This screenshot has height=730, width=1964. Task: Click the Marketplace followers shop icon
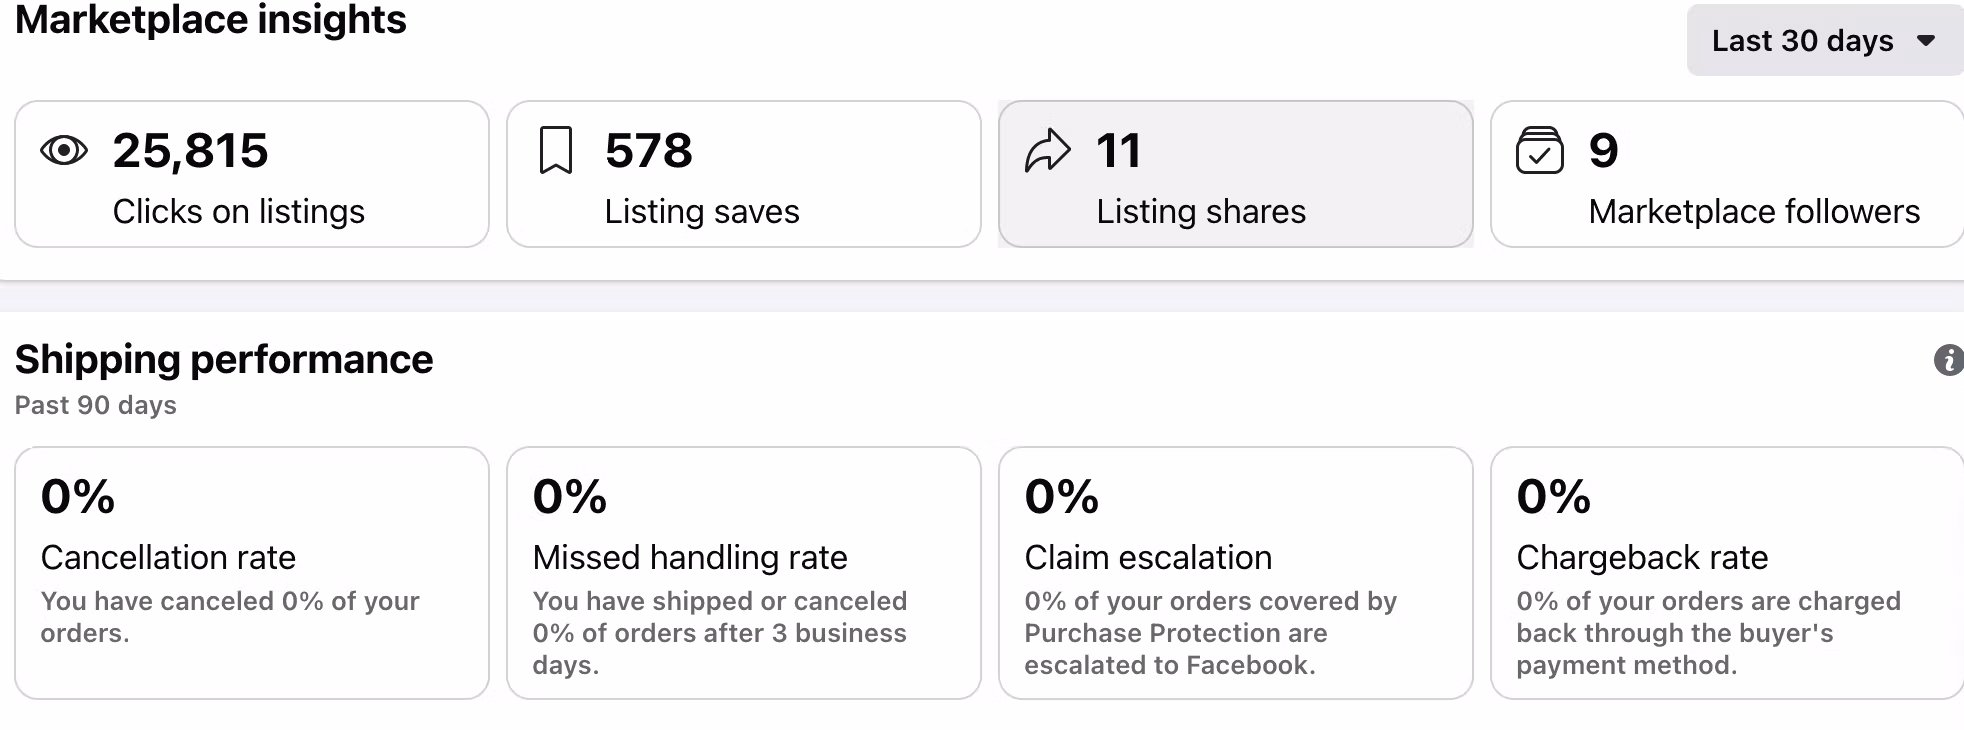click(x=1539, y=151)
